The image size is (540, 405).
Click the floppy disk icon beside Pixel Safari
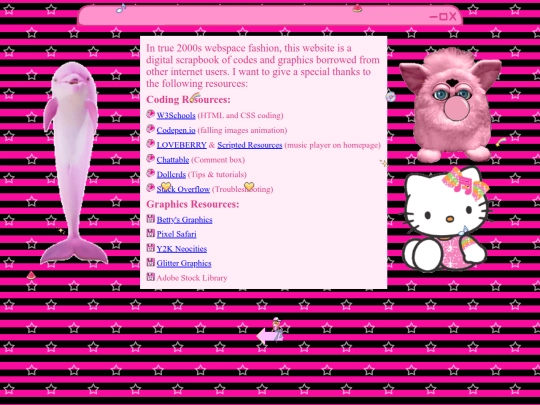pos(150,233)
